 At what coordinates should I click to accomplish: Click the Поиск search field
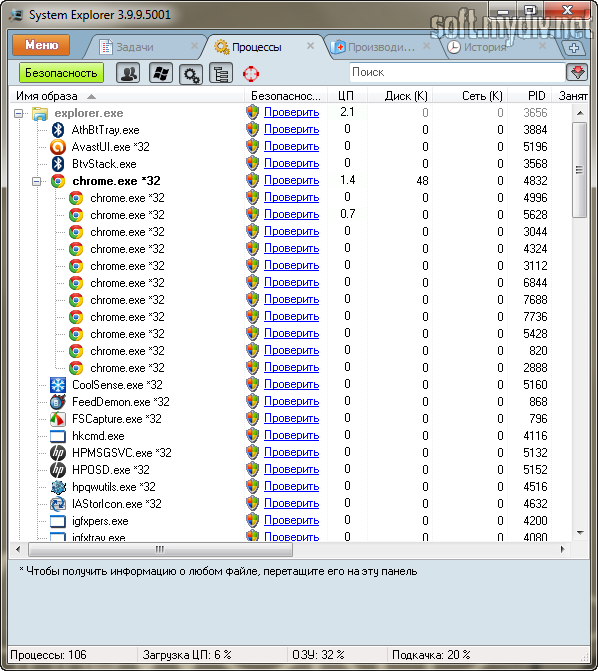457,72
